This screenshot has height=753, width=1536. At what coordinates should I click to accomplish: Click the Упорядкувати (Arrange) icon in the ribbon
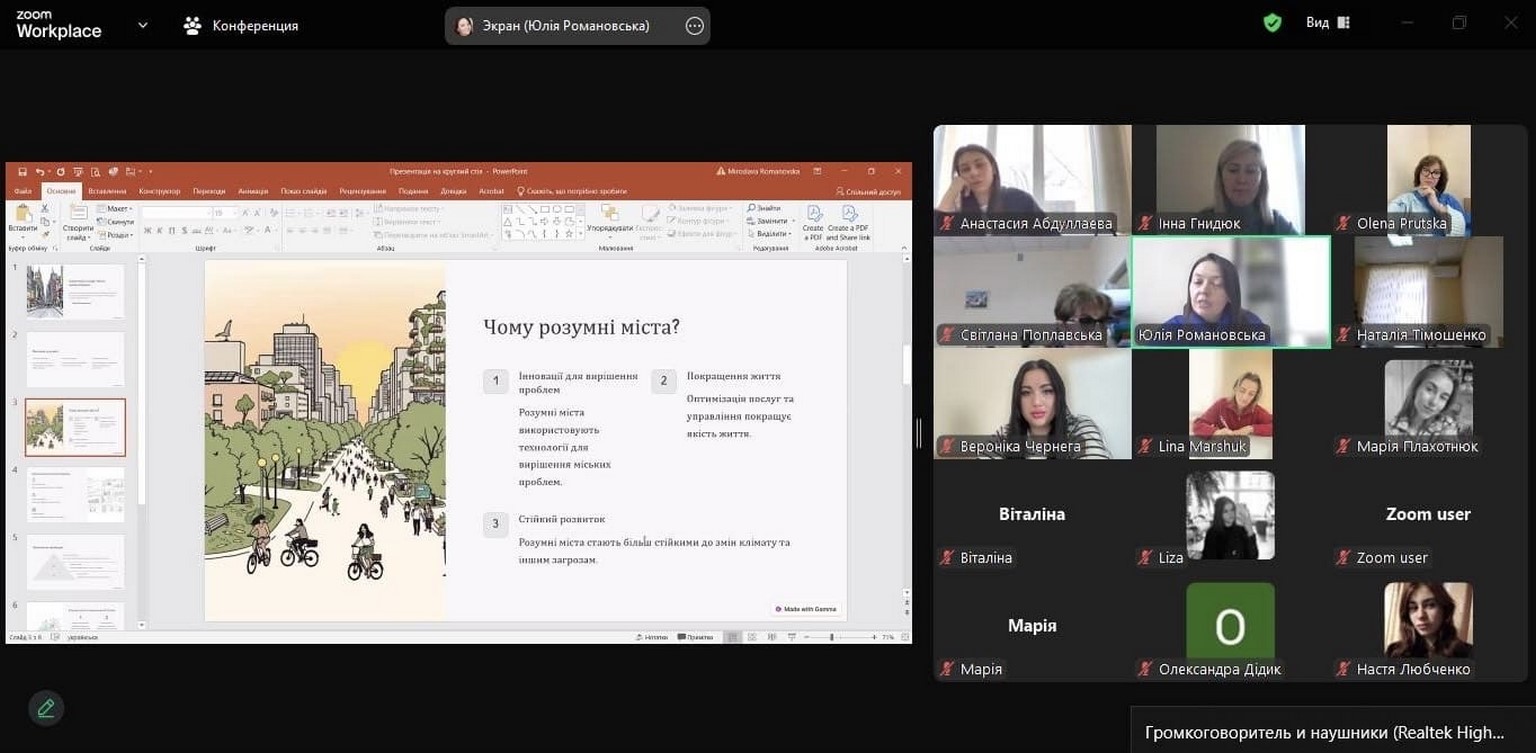click(x=609, y=217)
